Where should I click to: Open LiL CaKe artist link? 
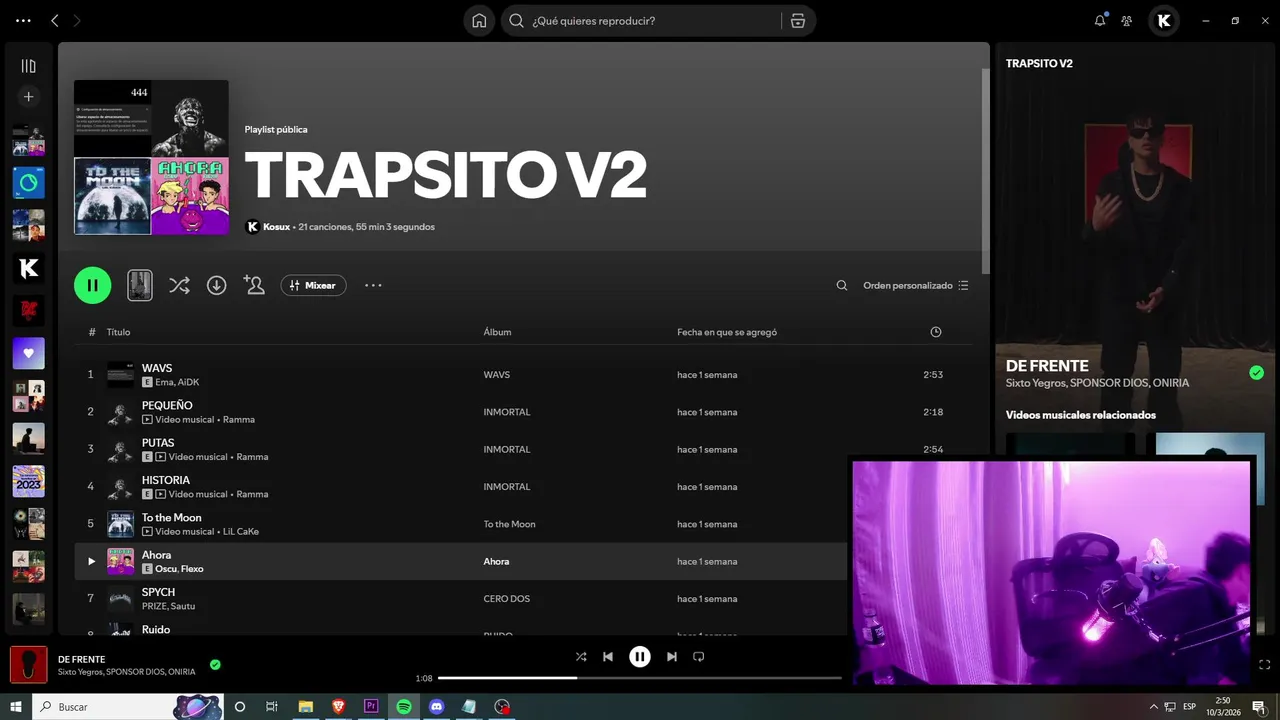241,532
